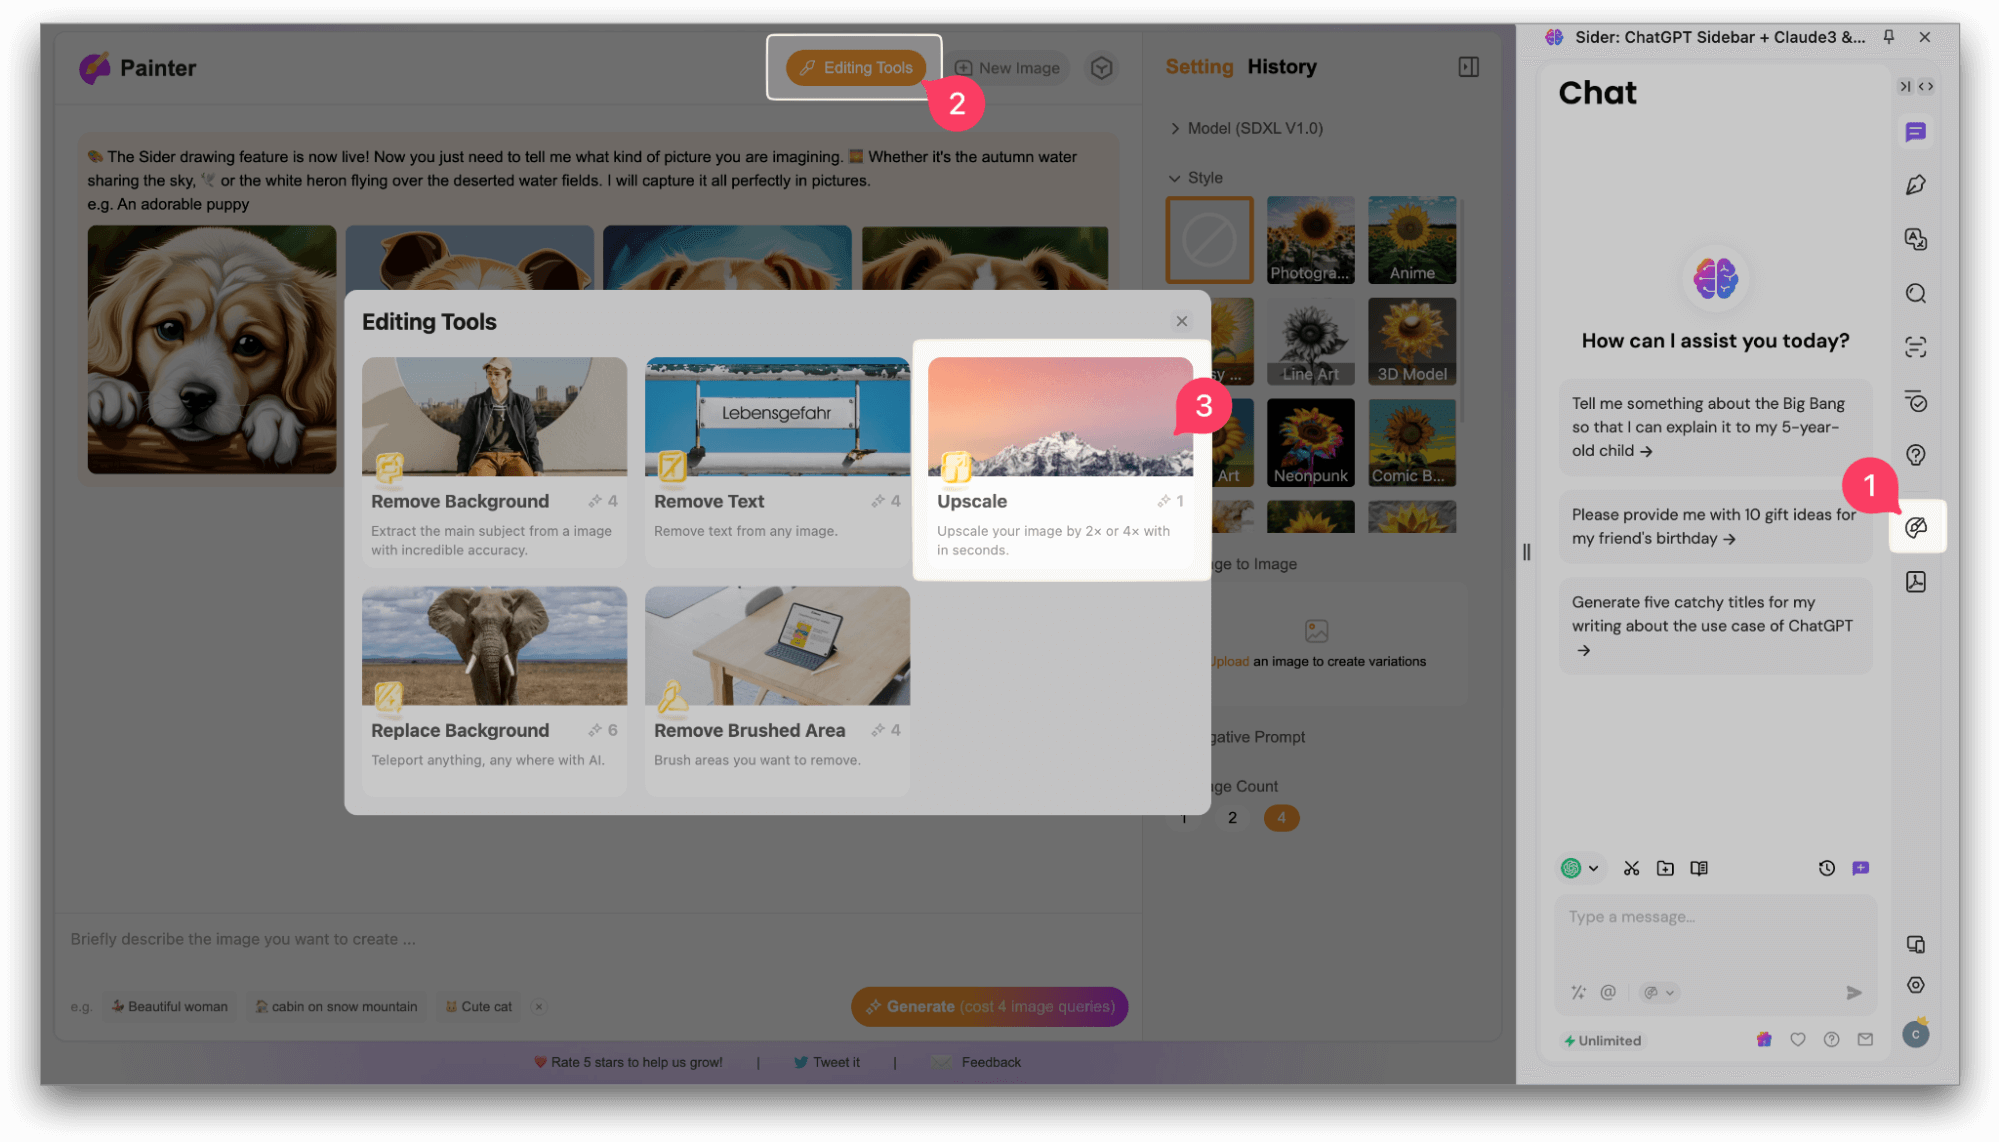1999x1142 pixels.
Task: Expand the Model (SDXL V1.0) section
Action: (1246, 128)
